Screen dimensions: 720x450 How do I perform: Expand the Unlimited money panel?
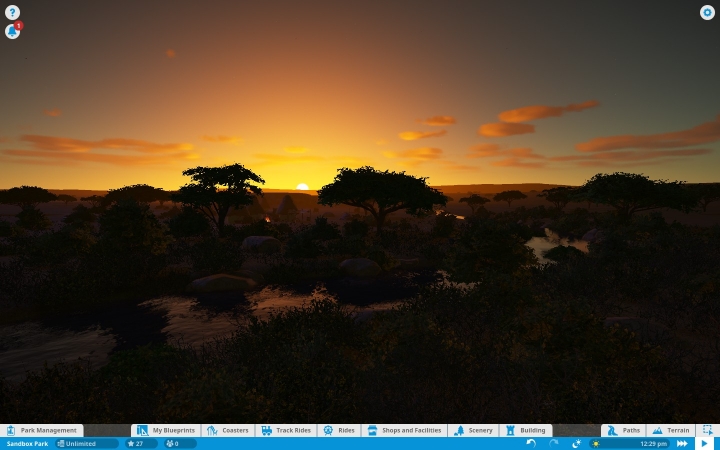click(x=86, y=444)
